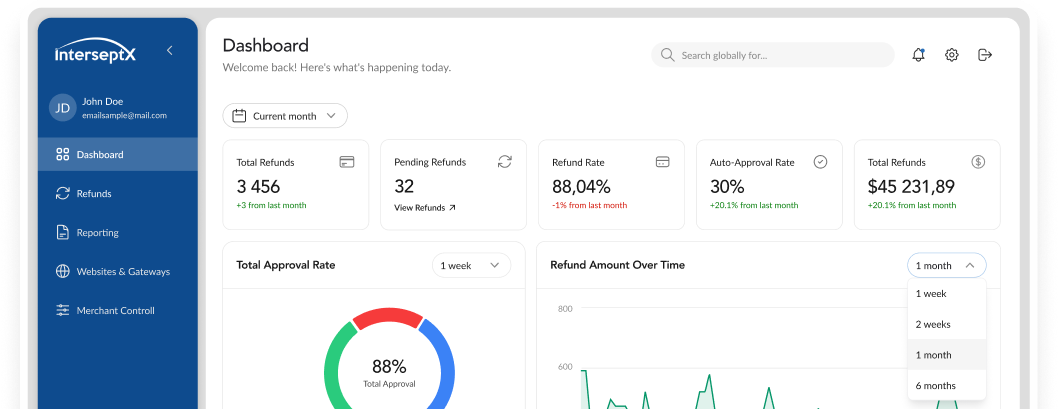The width and height of the screenshot is (1058, 409).
Task: Click emailsample@mail.com text
Action: click(124, 115)
